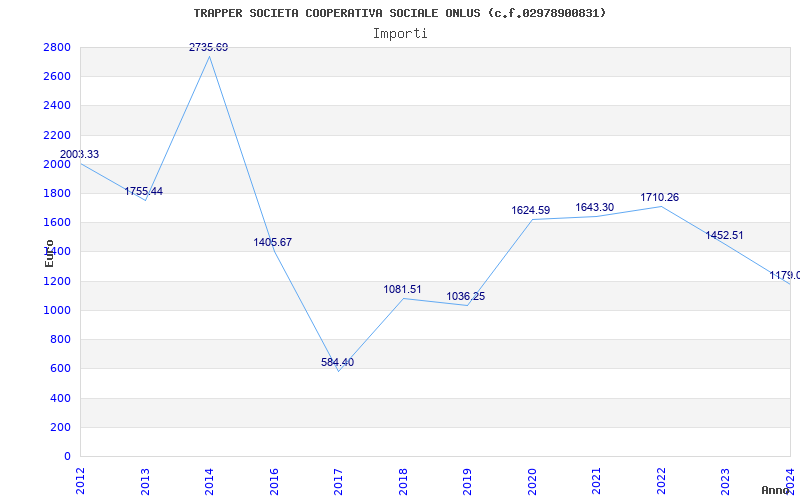Click the 2024 year axis label
Viewport: 800px width, 500px height.
click(790, 481)
